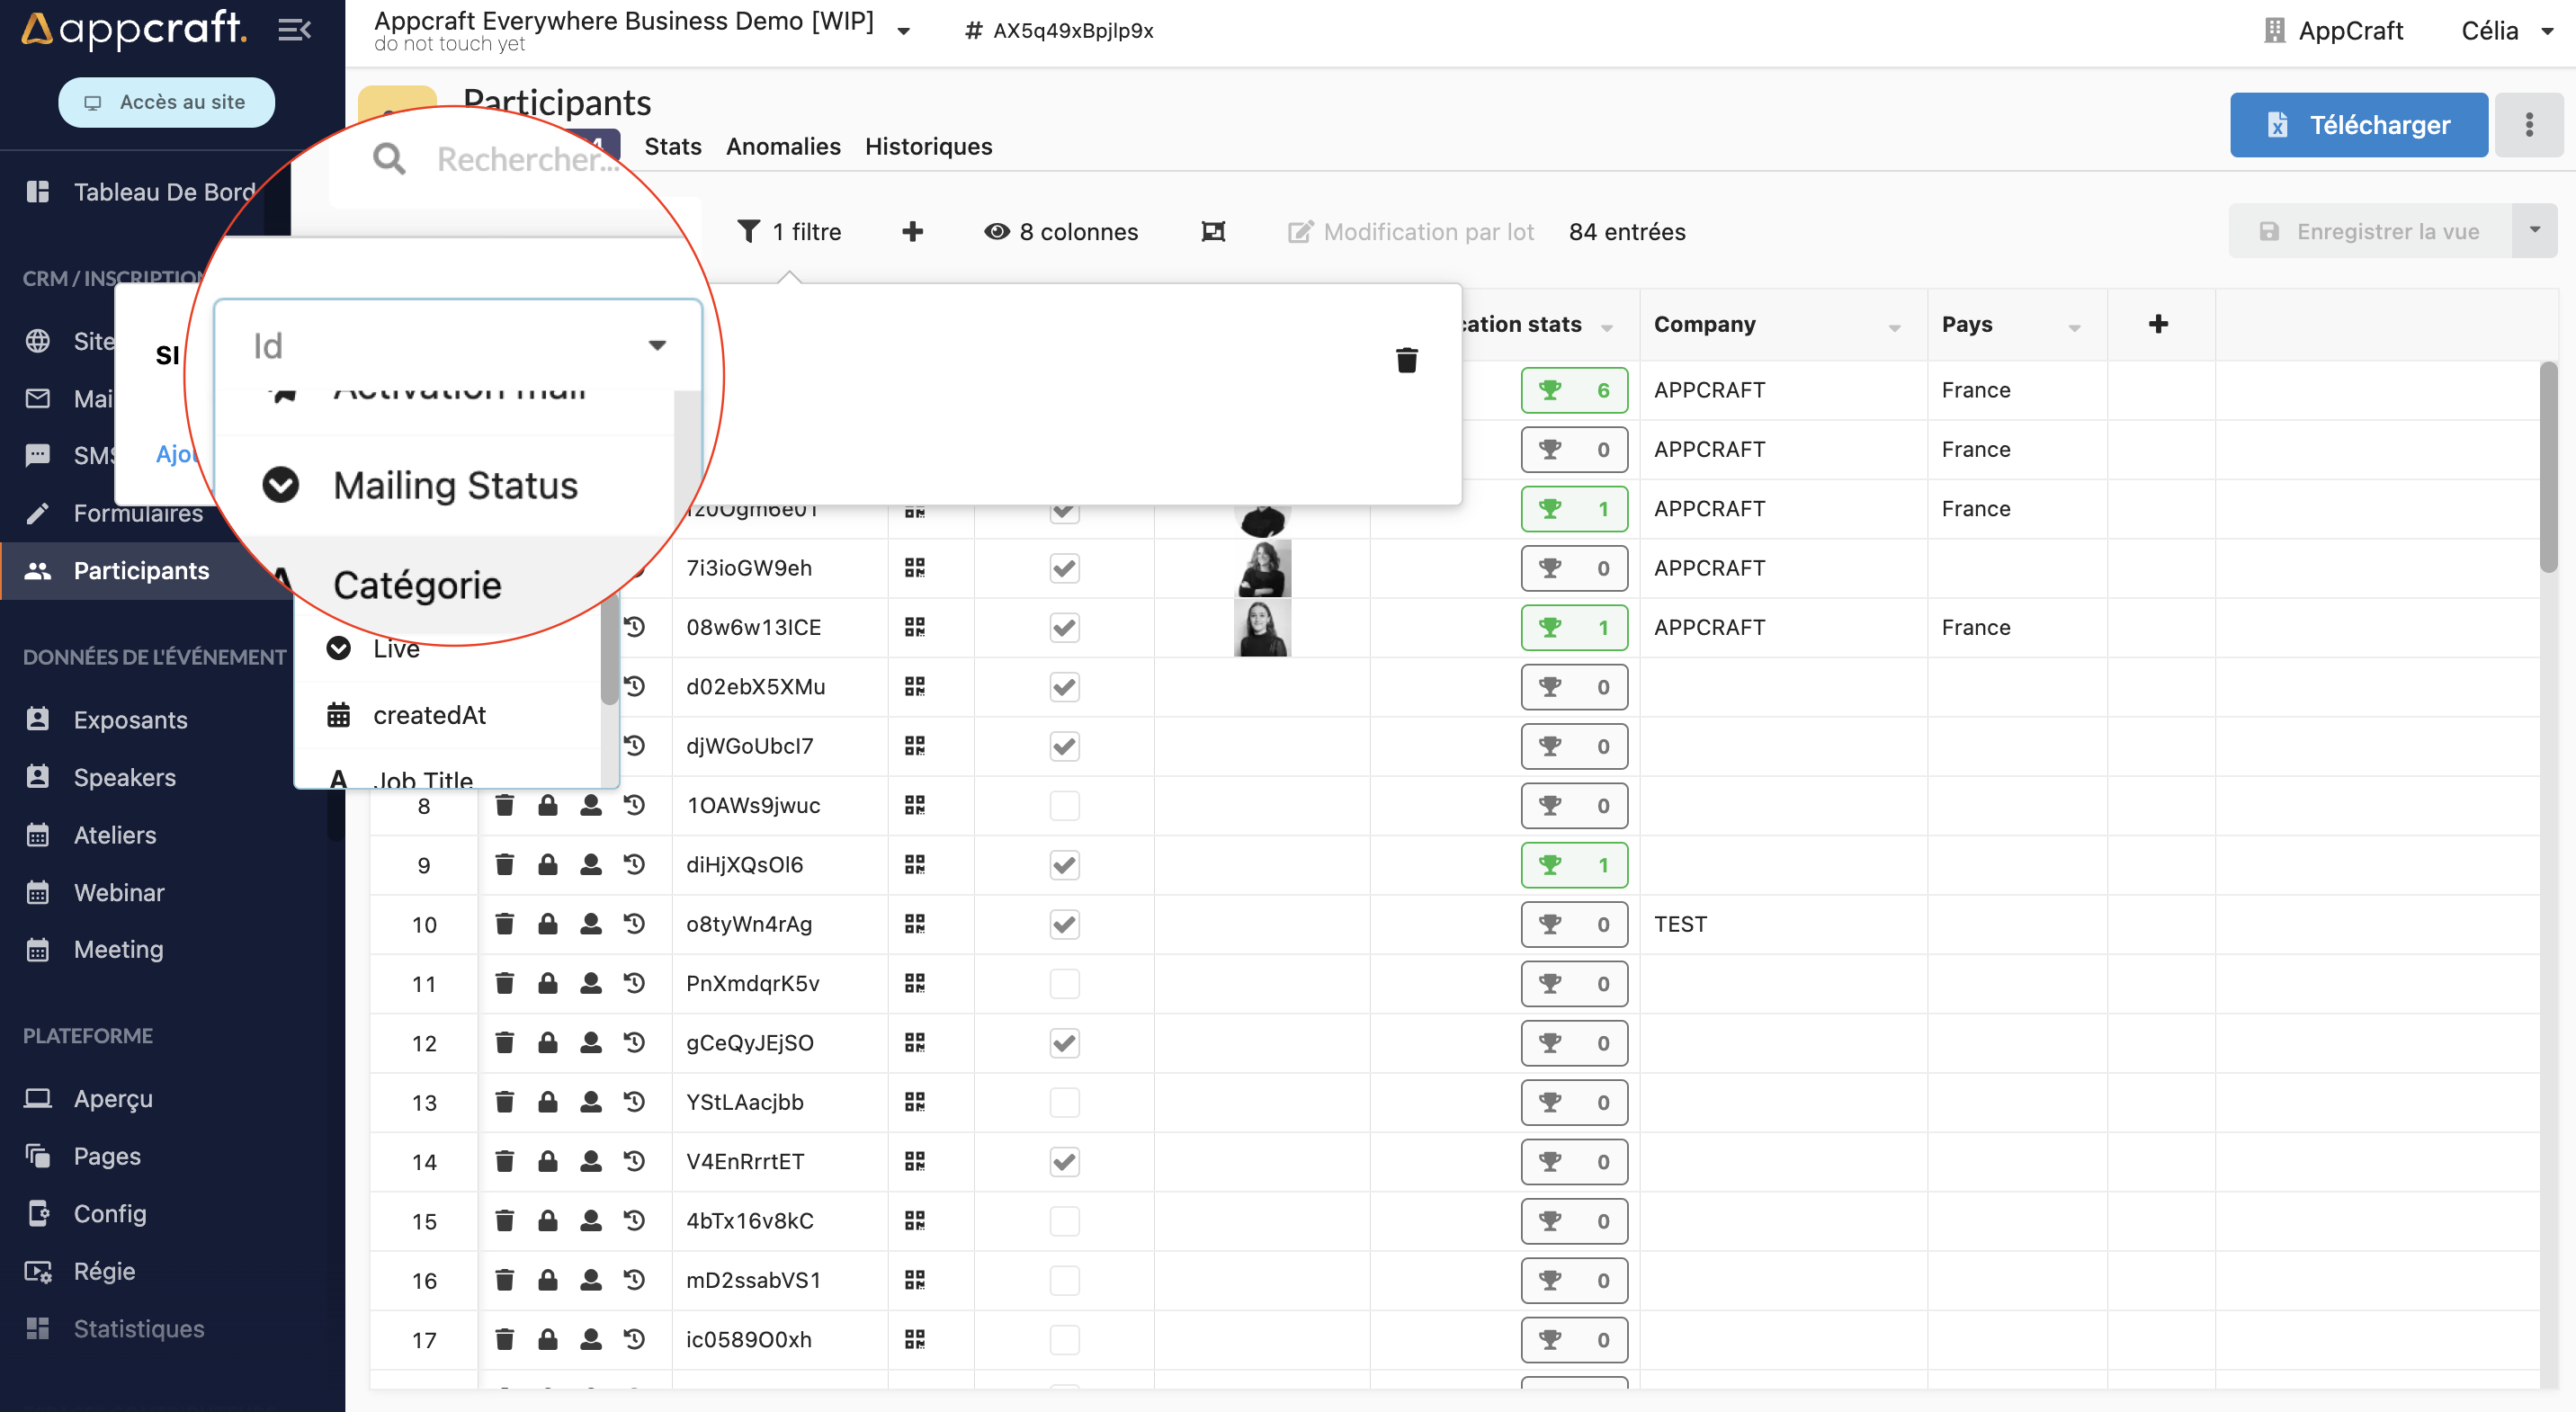Click the green trophy badge showing 6
The height and width of the screenshot is (1412, 2576).
[x=1574, y=390]
